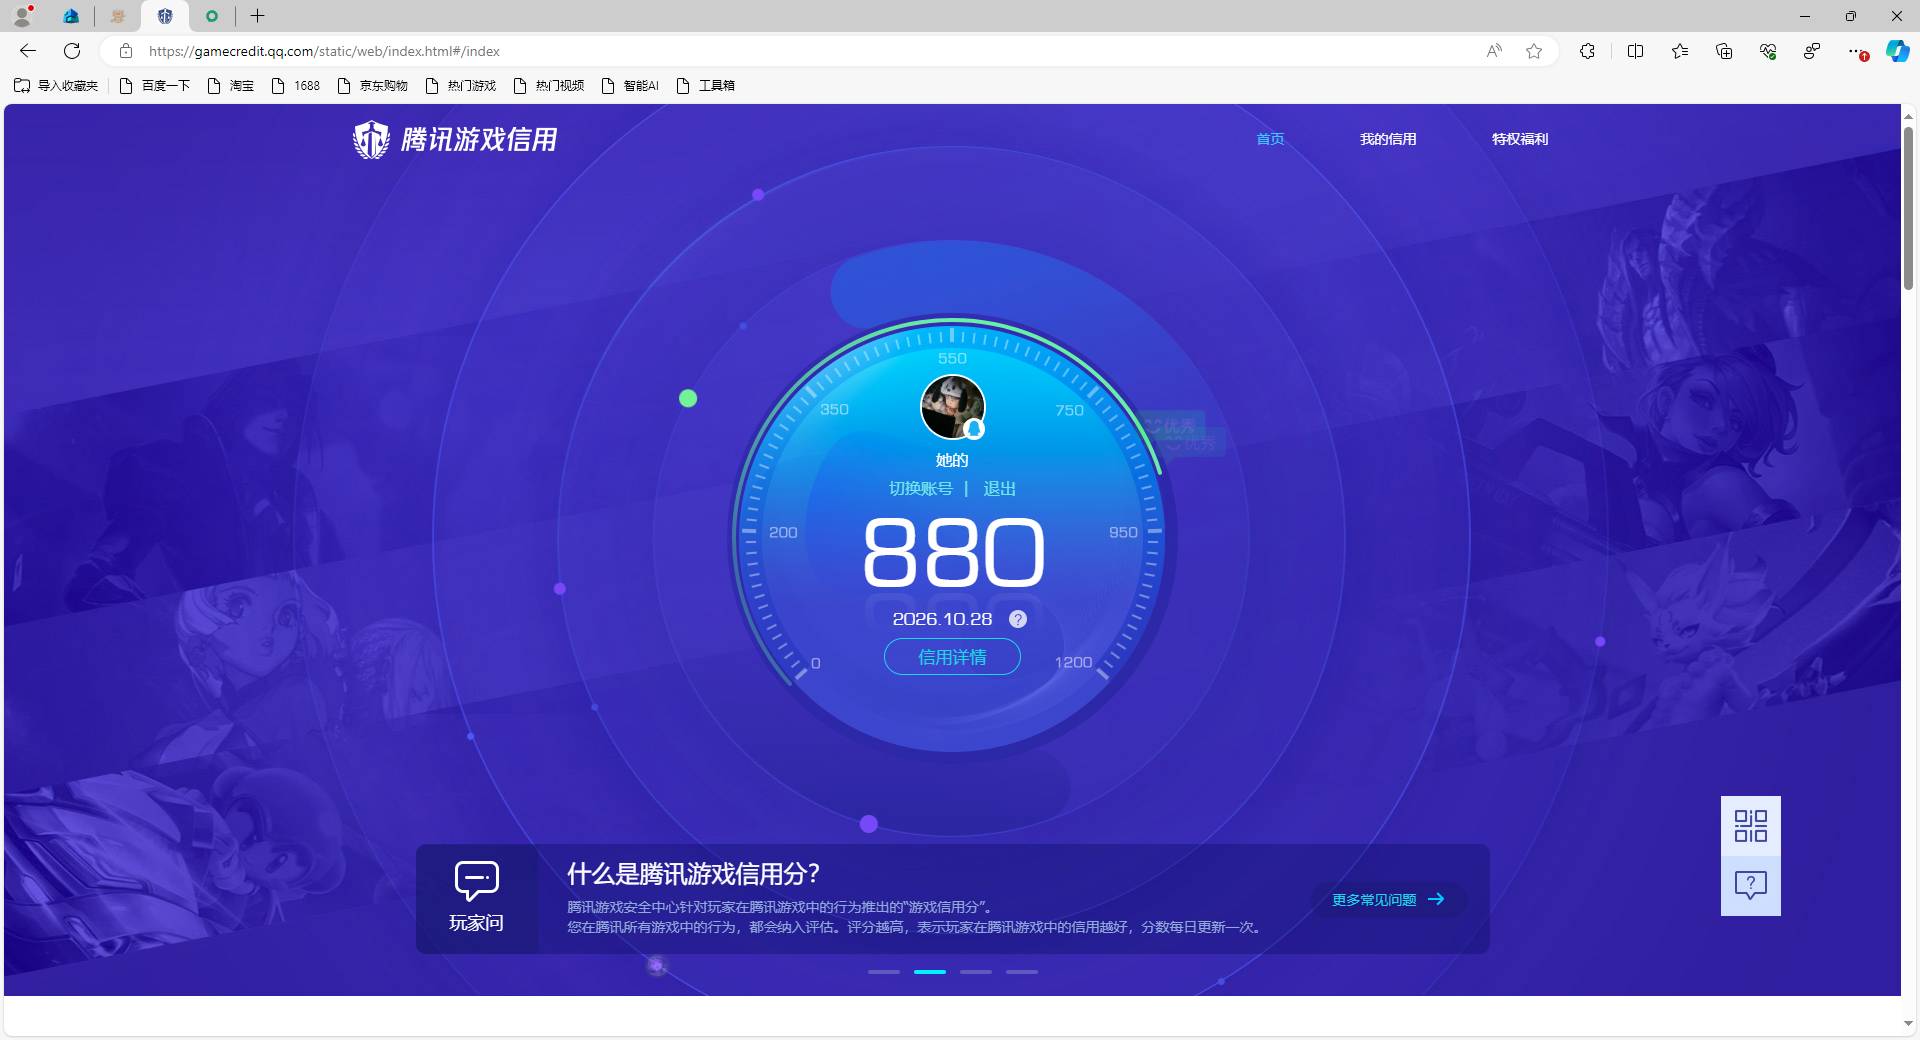
Task: Click the 导入收藏夹 bookmark item
Action: tap(57, 86)
